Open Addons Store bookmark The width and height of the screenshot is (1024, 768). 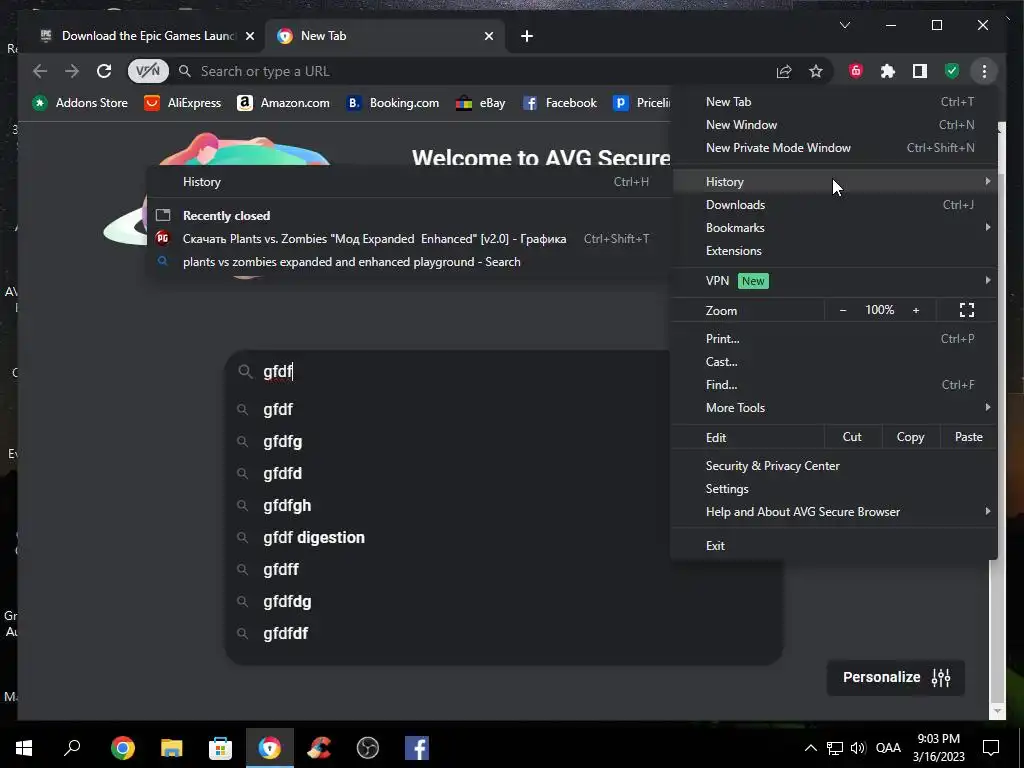pos(80,103)
